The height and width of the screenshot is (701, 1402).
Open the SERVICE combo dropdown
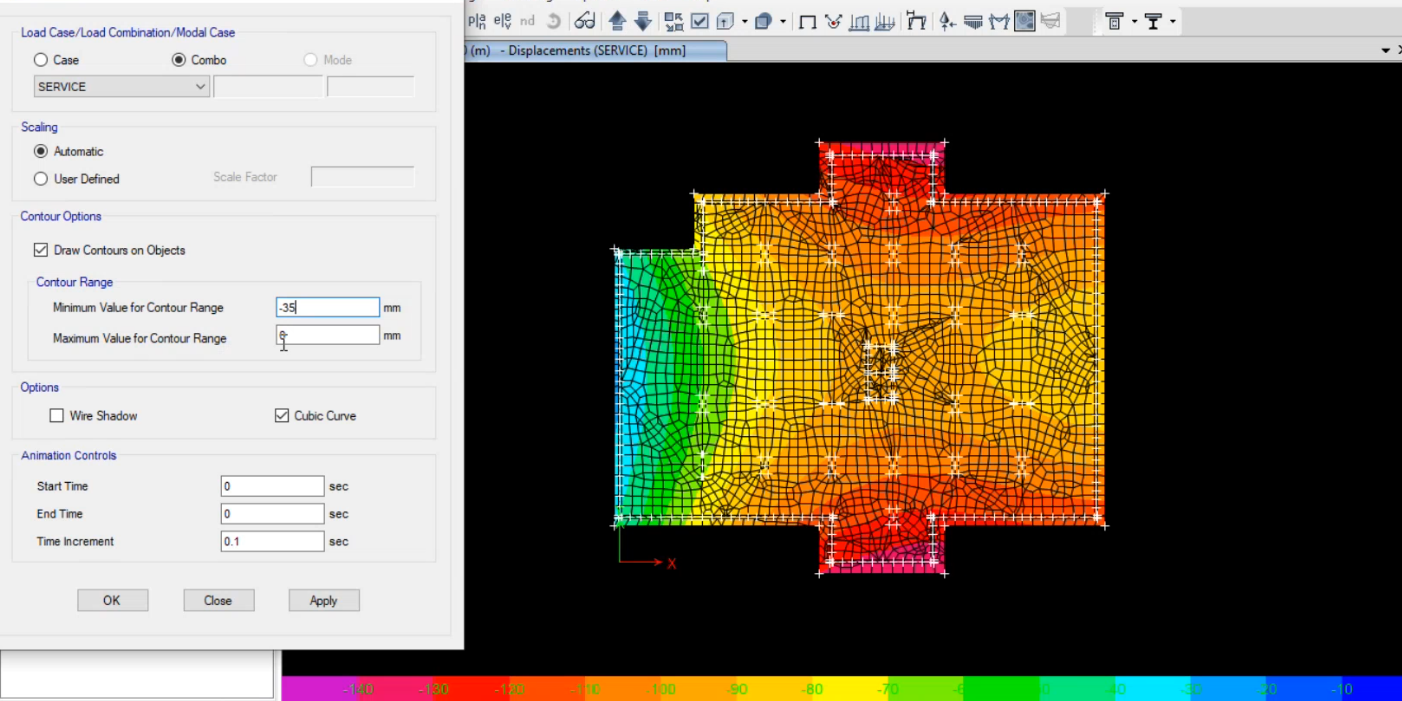pyautogui.click(x=122, y=87)
